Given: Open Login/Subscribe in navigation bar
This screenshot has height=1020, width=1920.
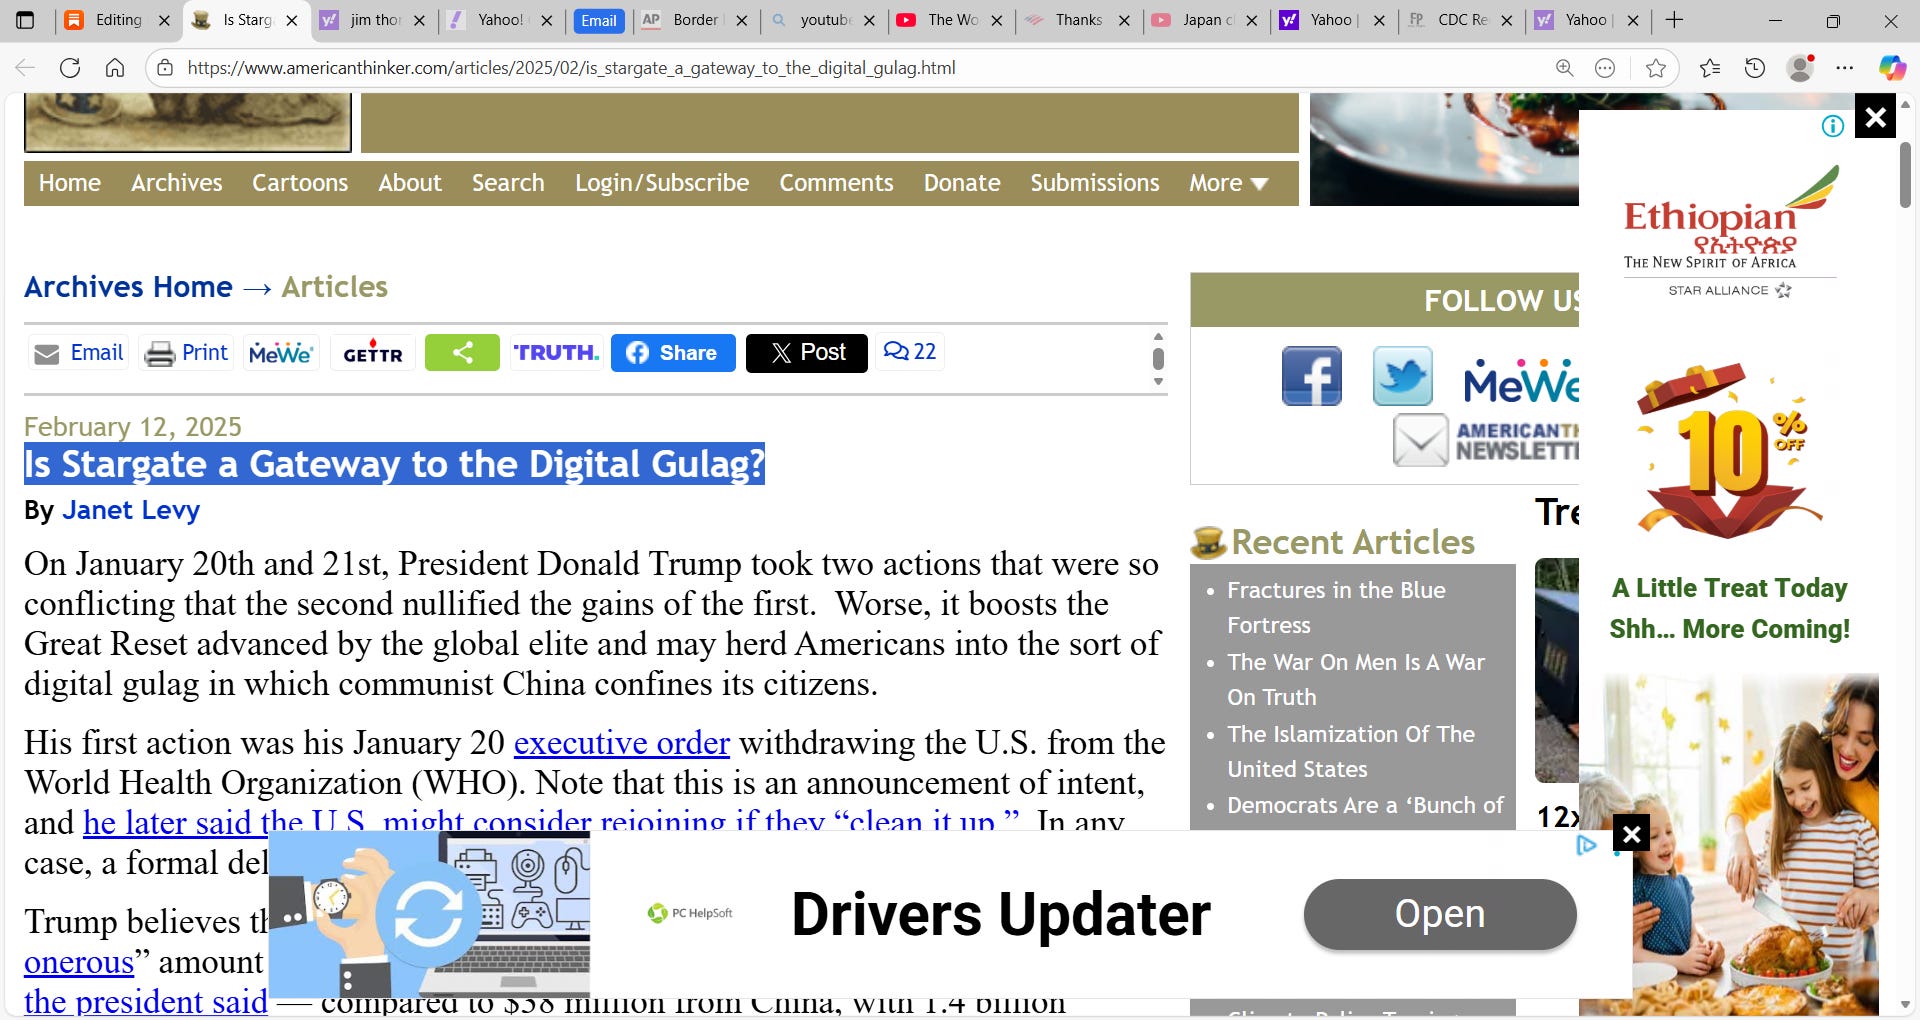Looking at the screenshot, I should pyautogui.click(x=662, y=183).
